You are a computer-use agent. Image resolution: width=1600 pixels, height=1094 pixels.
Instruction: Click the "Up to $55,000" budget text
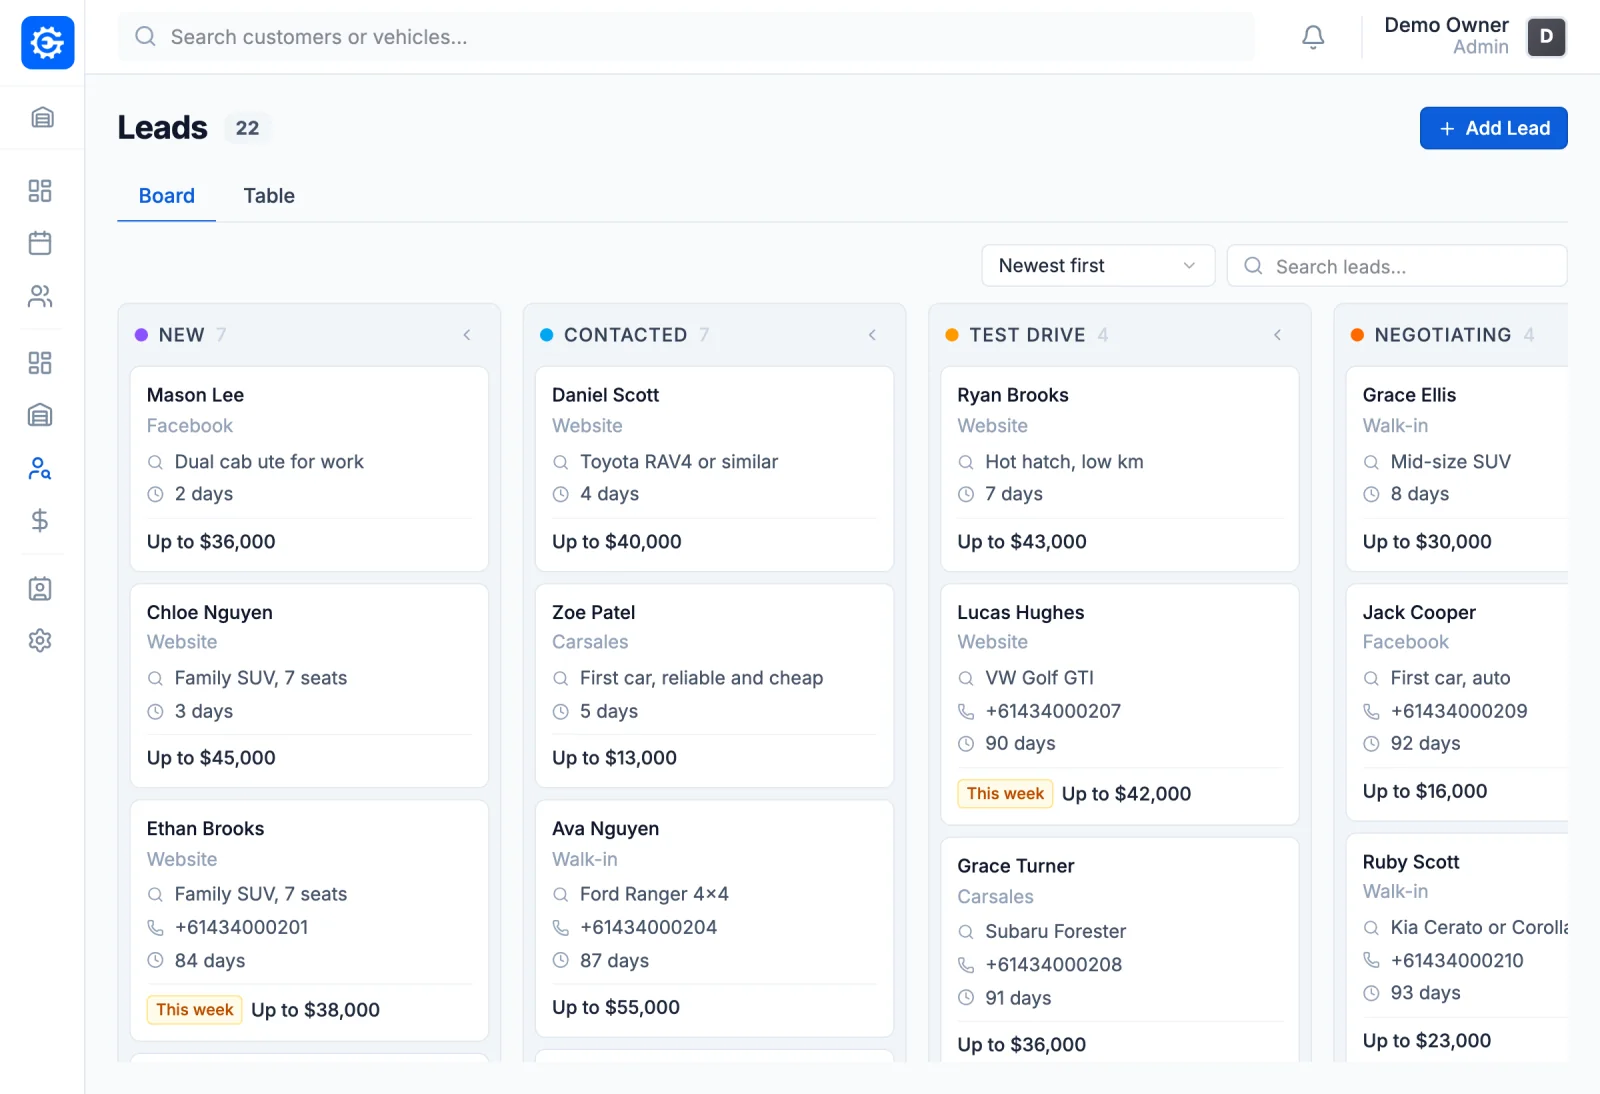coord(616,1008)
